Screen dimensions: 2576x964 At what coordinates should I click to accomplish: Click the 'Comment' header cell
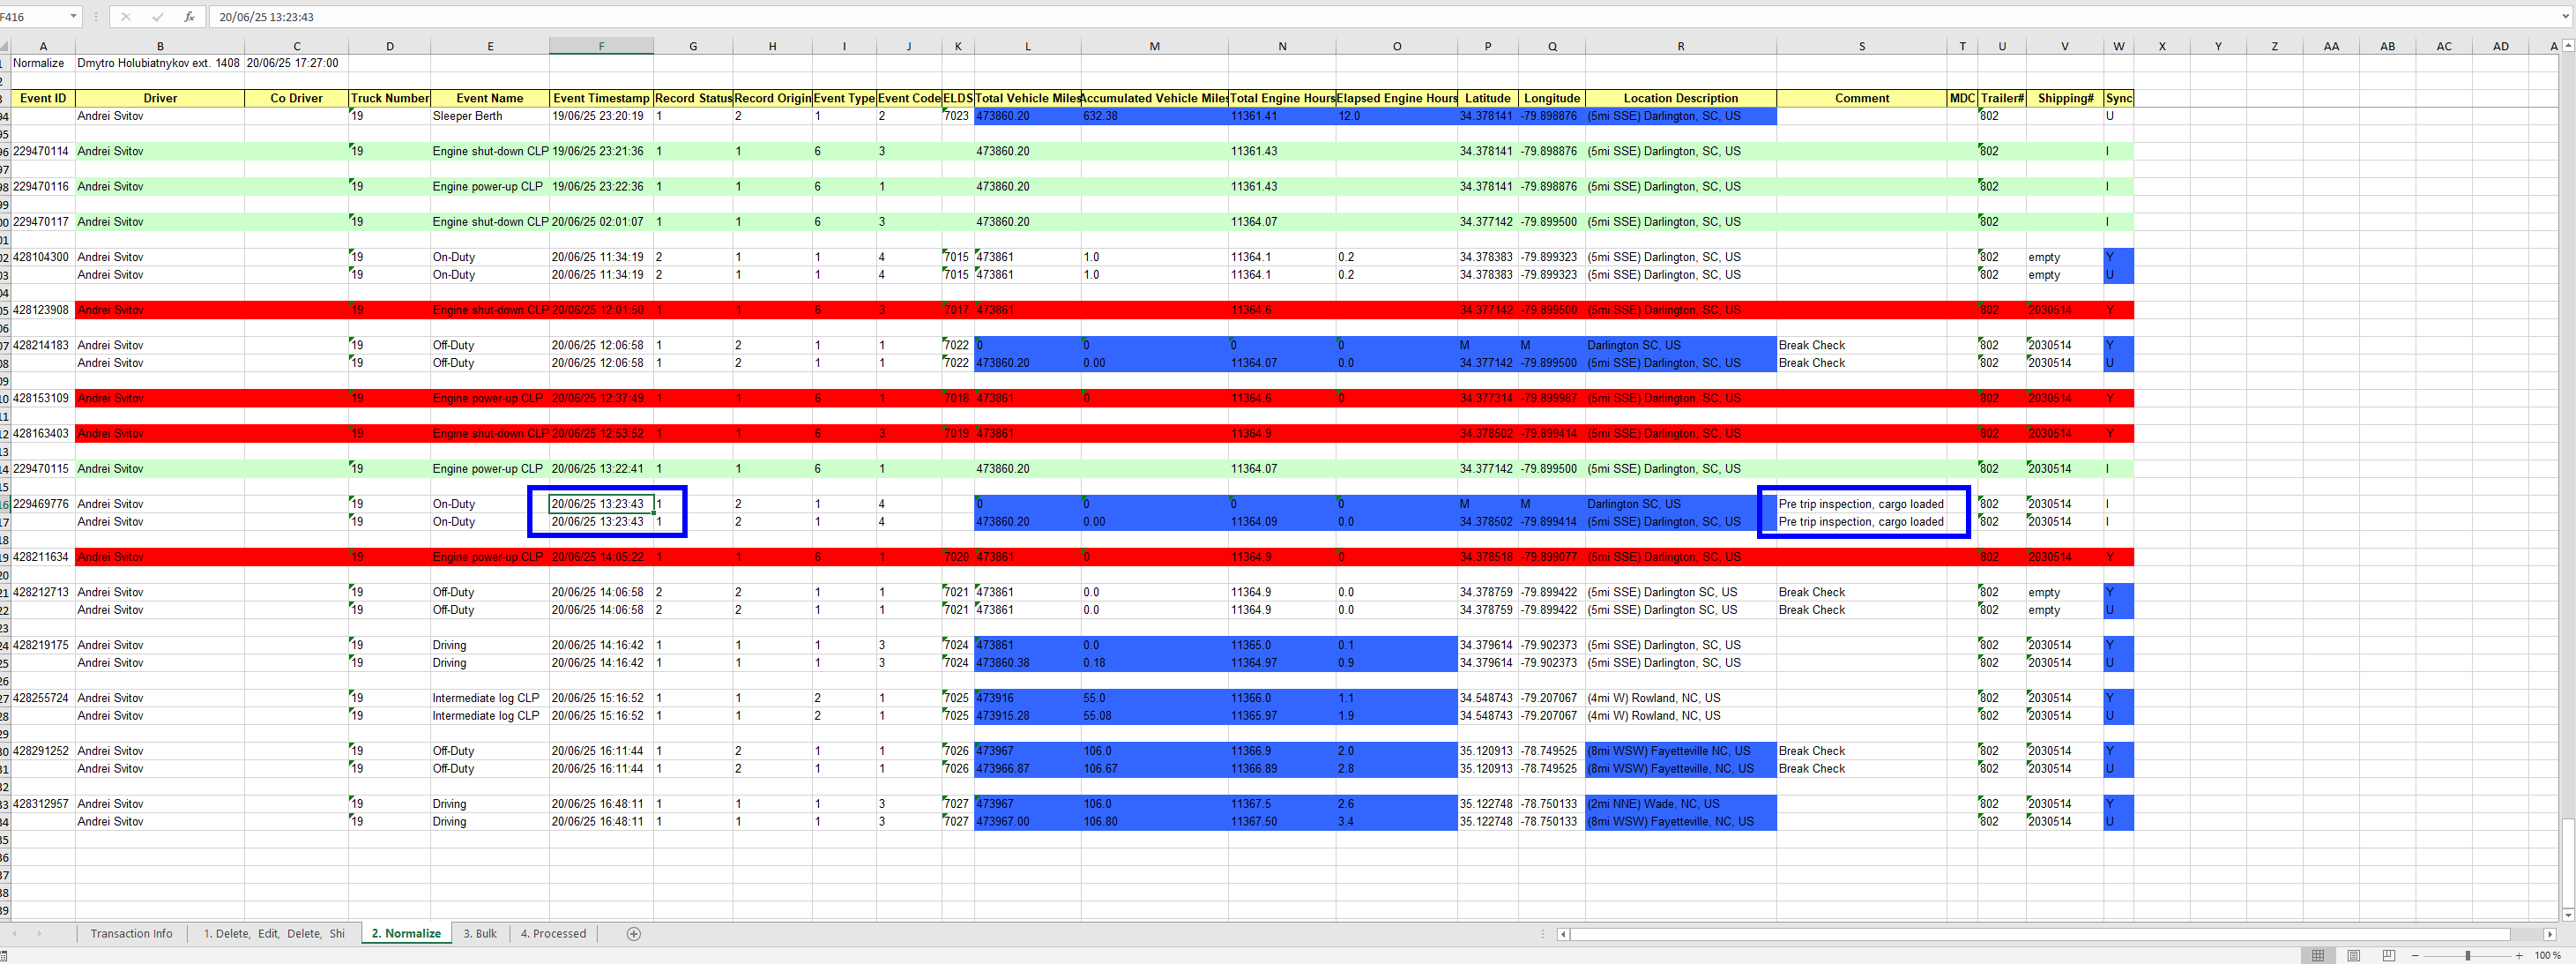(1861, 98)
